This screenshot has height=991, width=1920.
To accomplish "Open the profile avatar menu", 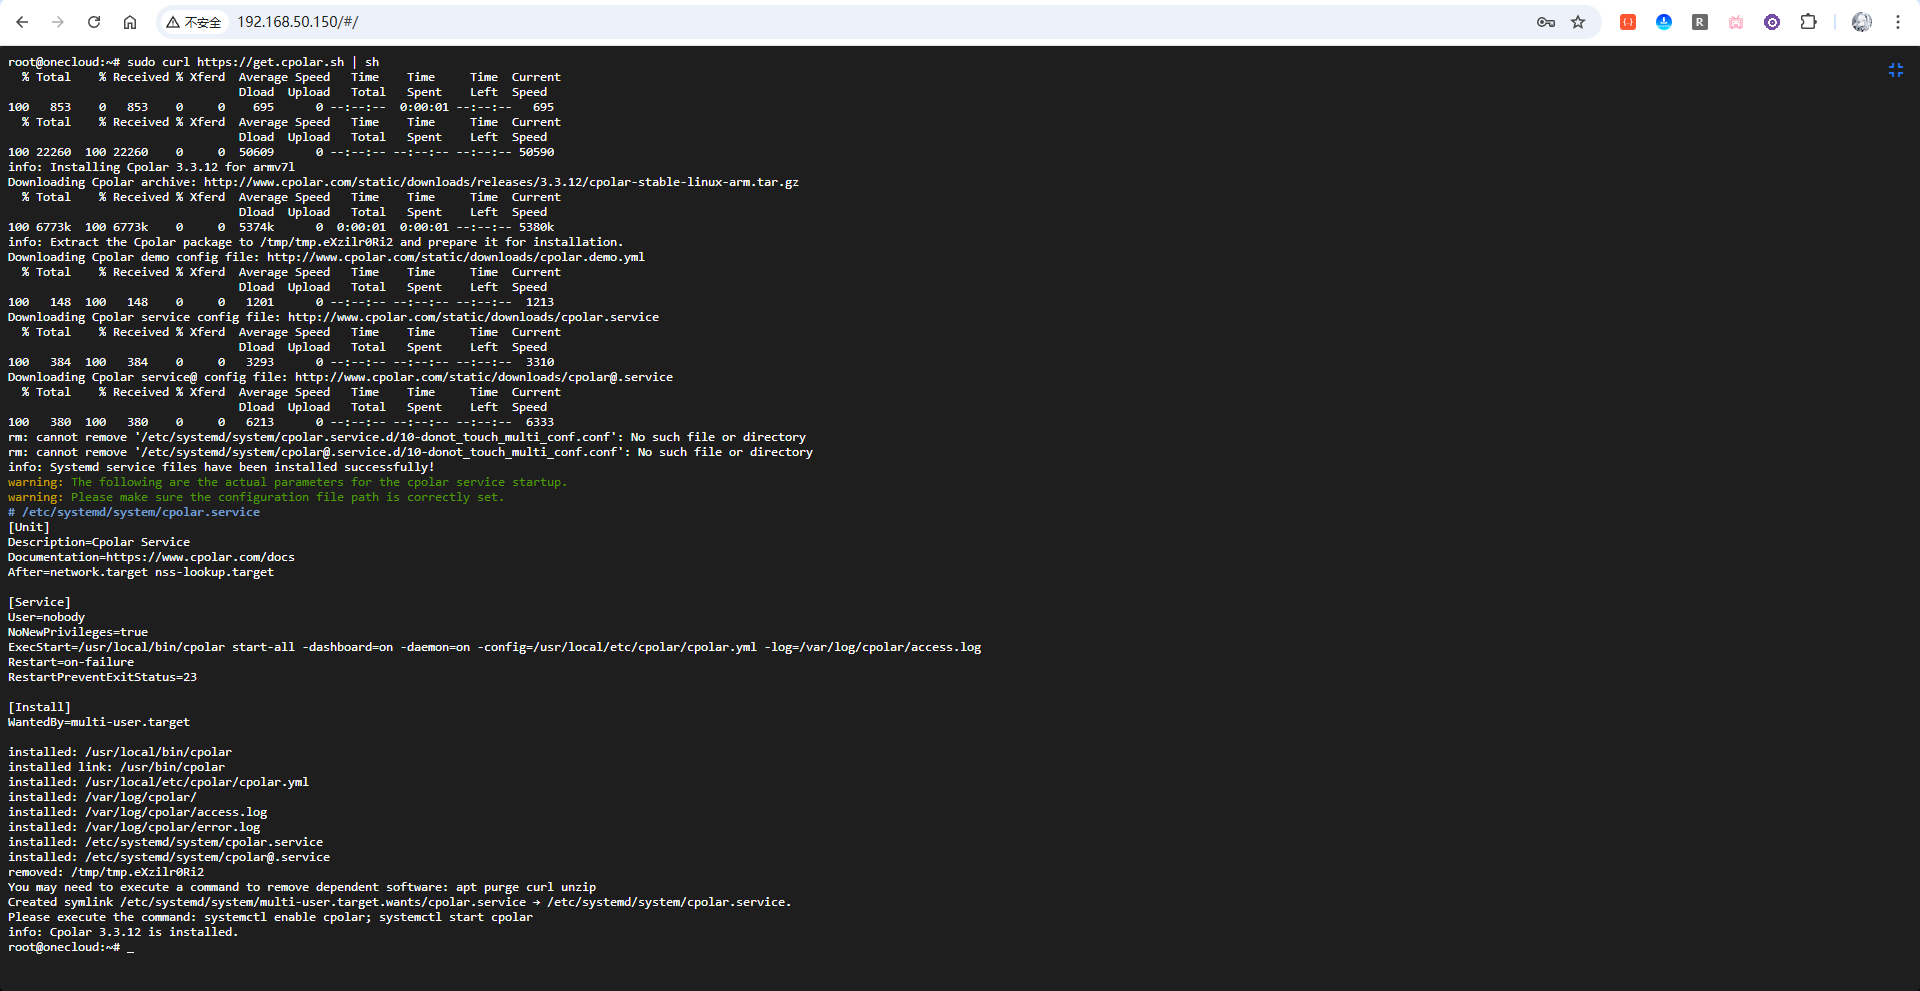I will [1861, 22].
